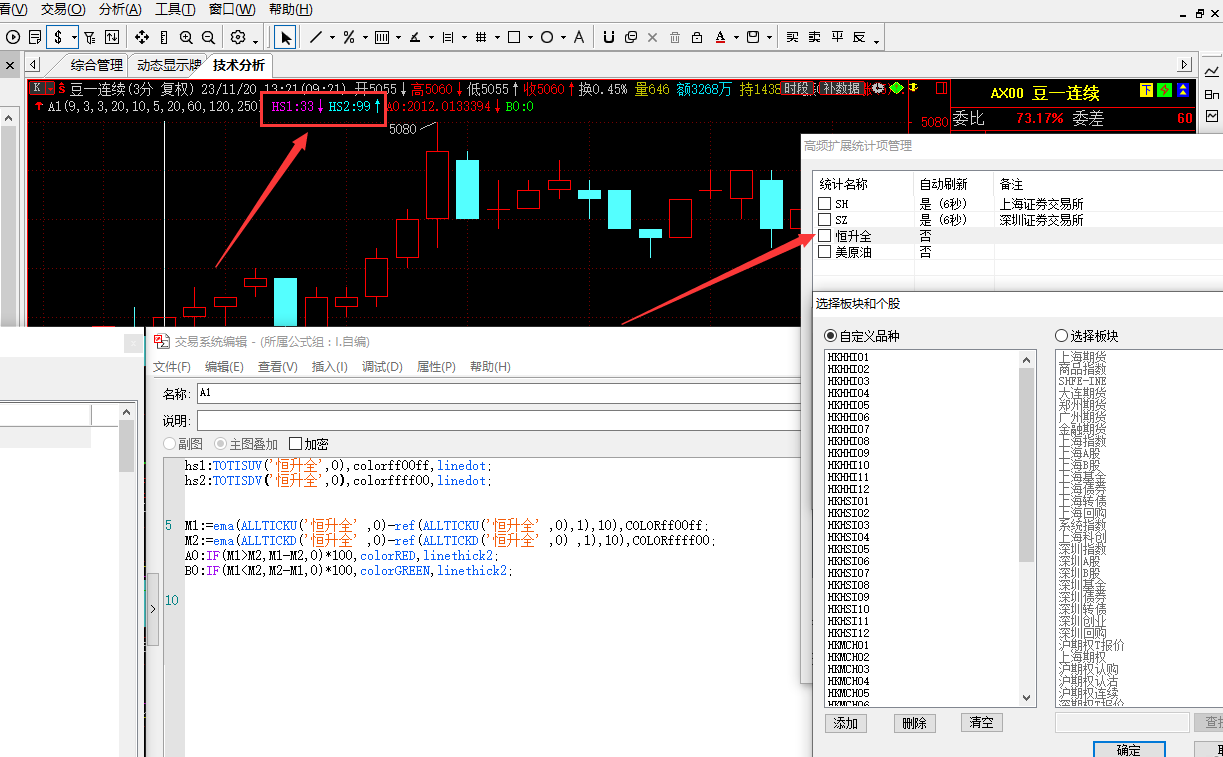Viewport: 1223px width, 757px height.
Task: Click the delete X drawing icon
Action: [x=653, y=37]
